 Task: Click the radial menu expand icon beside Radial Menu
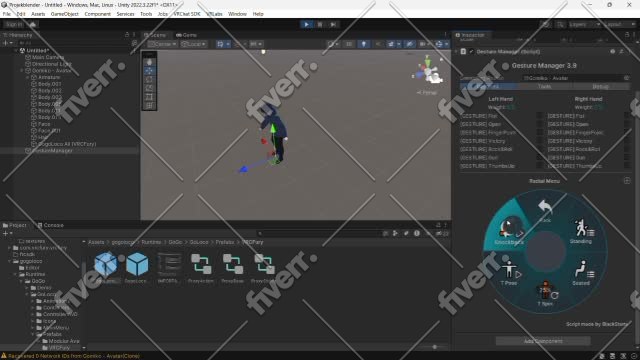(x=627, y=180)
